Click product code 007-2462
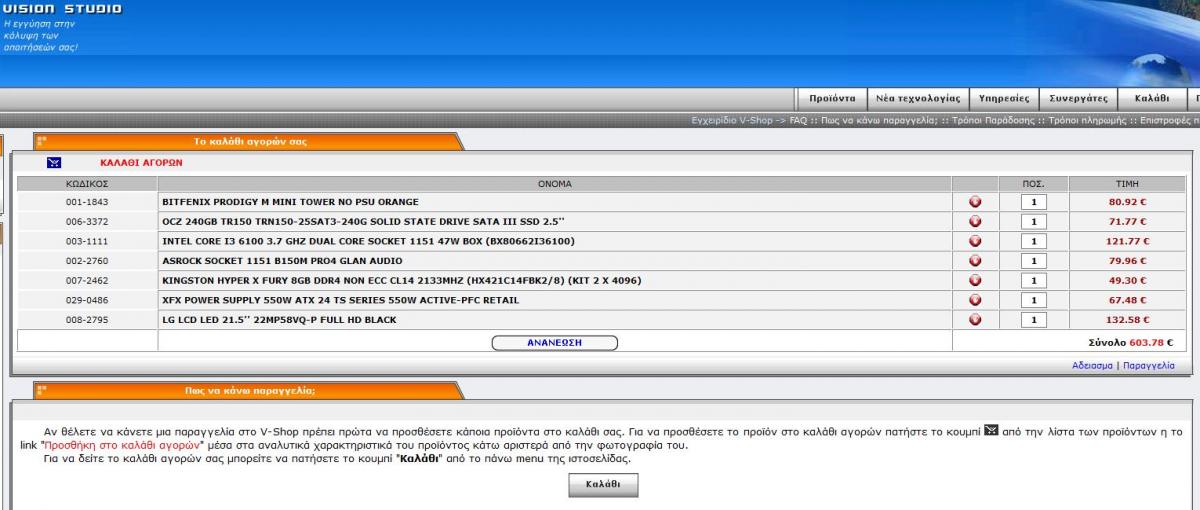The height and width of the screenshot is (510, 1200). pyautogui.click(x=87, y=281)
